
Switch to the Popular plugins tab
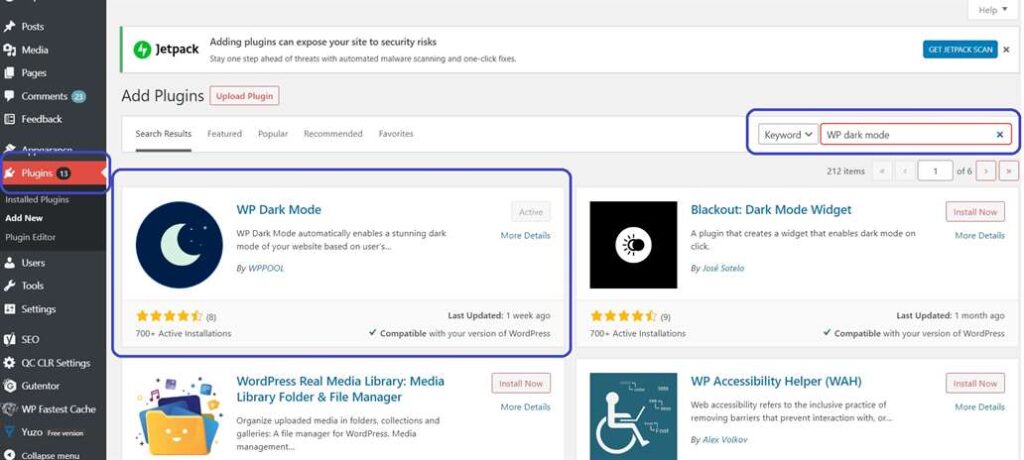point(273,134)
